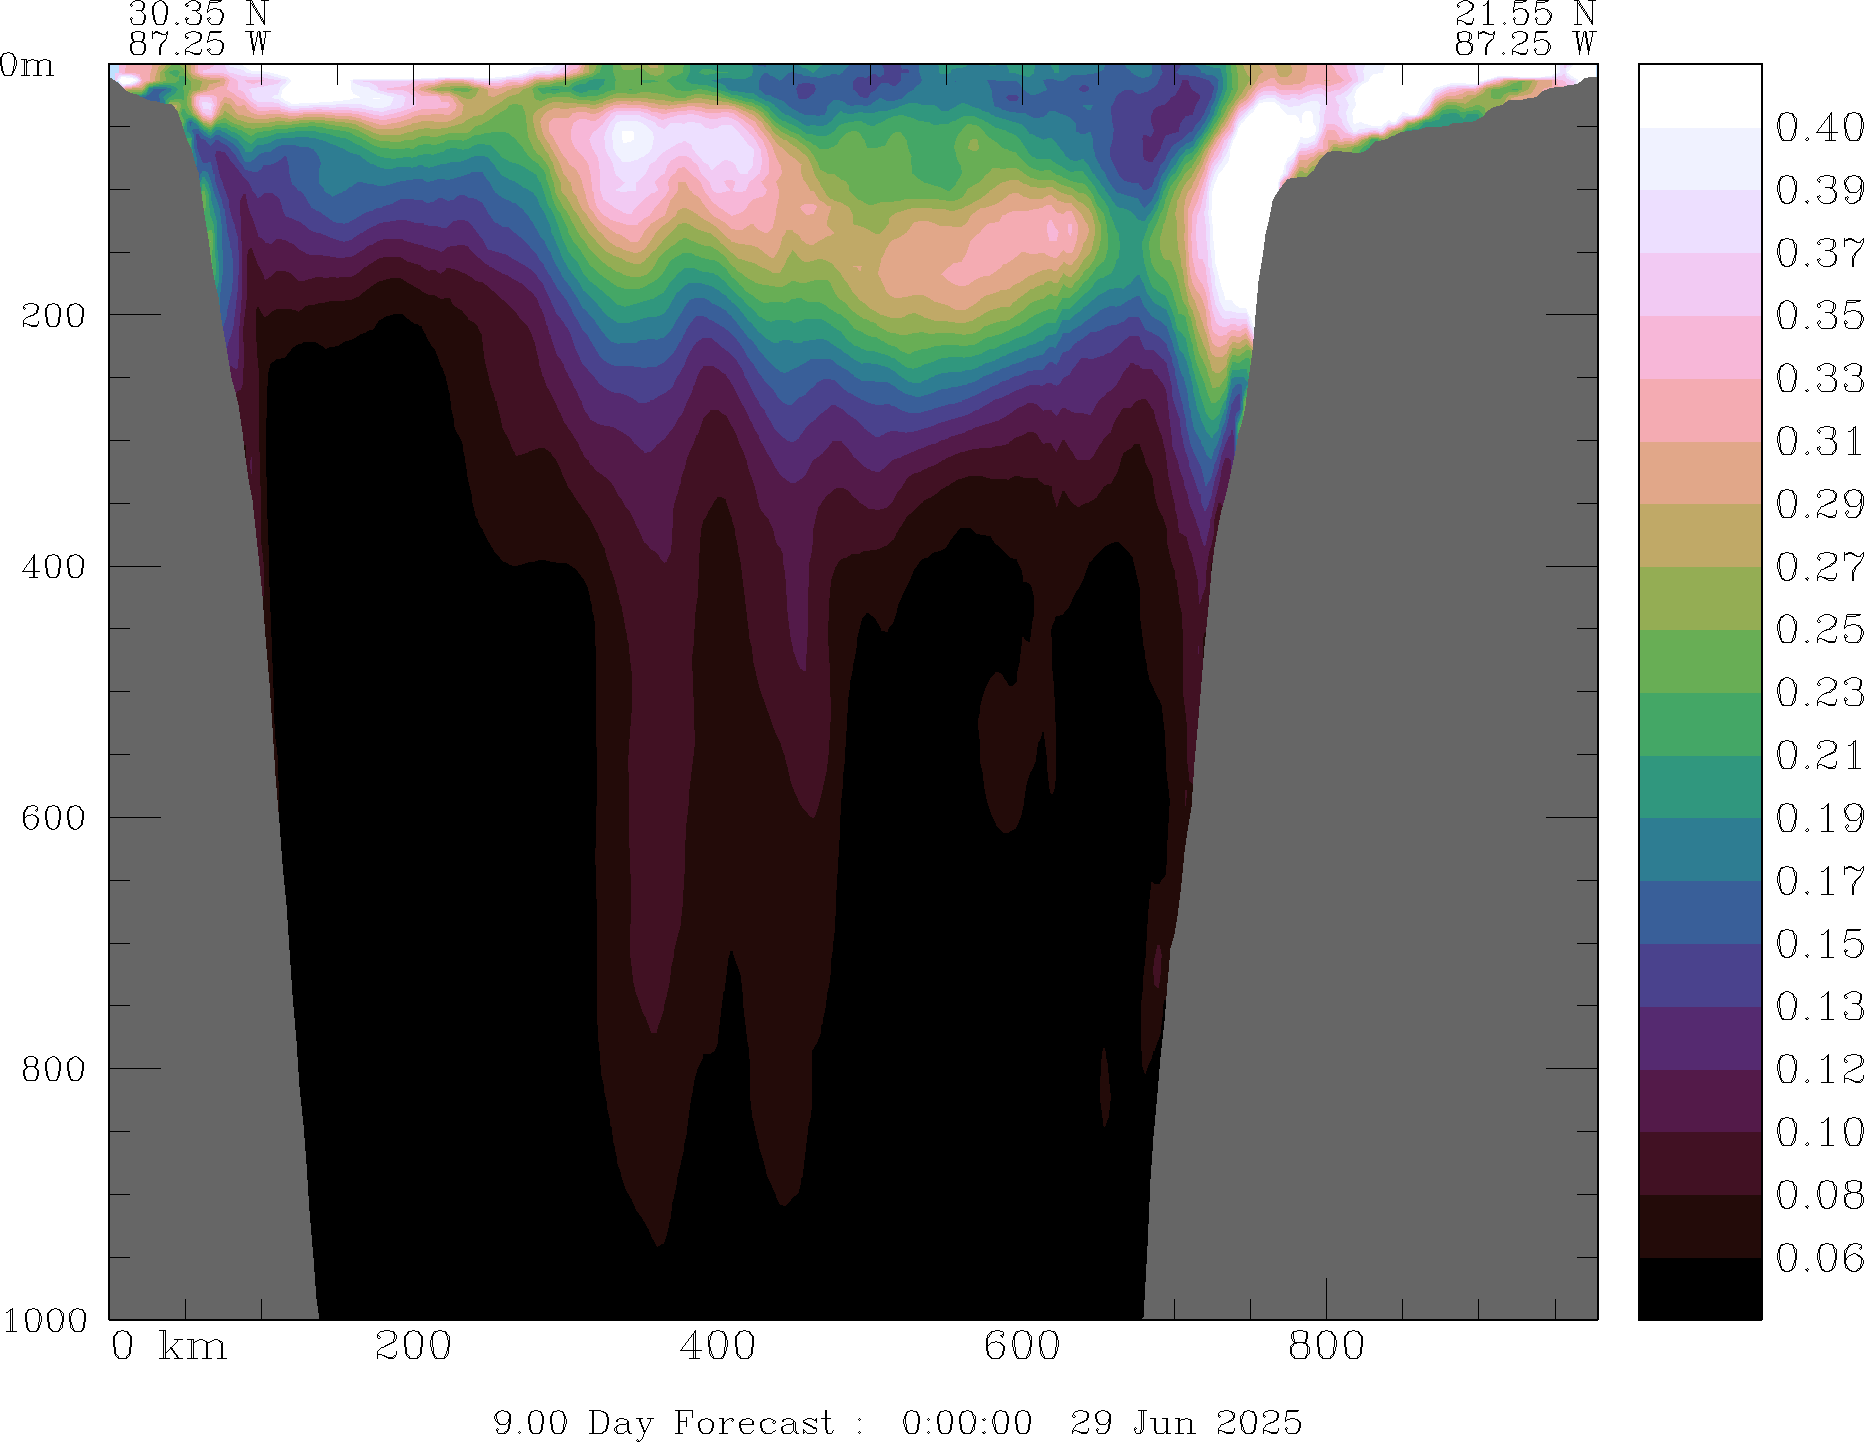
Task: Click the tan swatch between 0.27 and 0.29
Action: (x=1699, y=535)
